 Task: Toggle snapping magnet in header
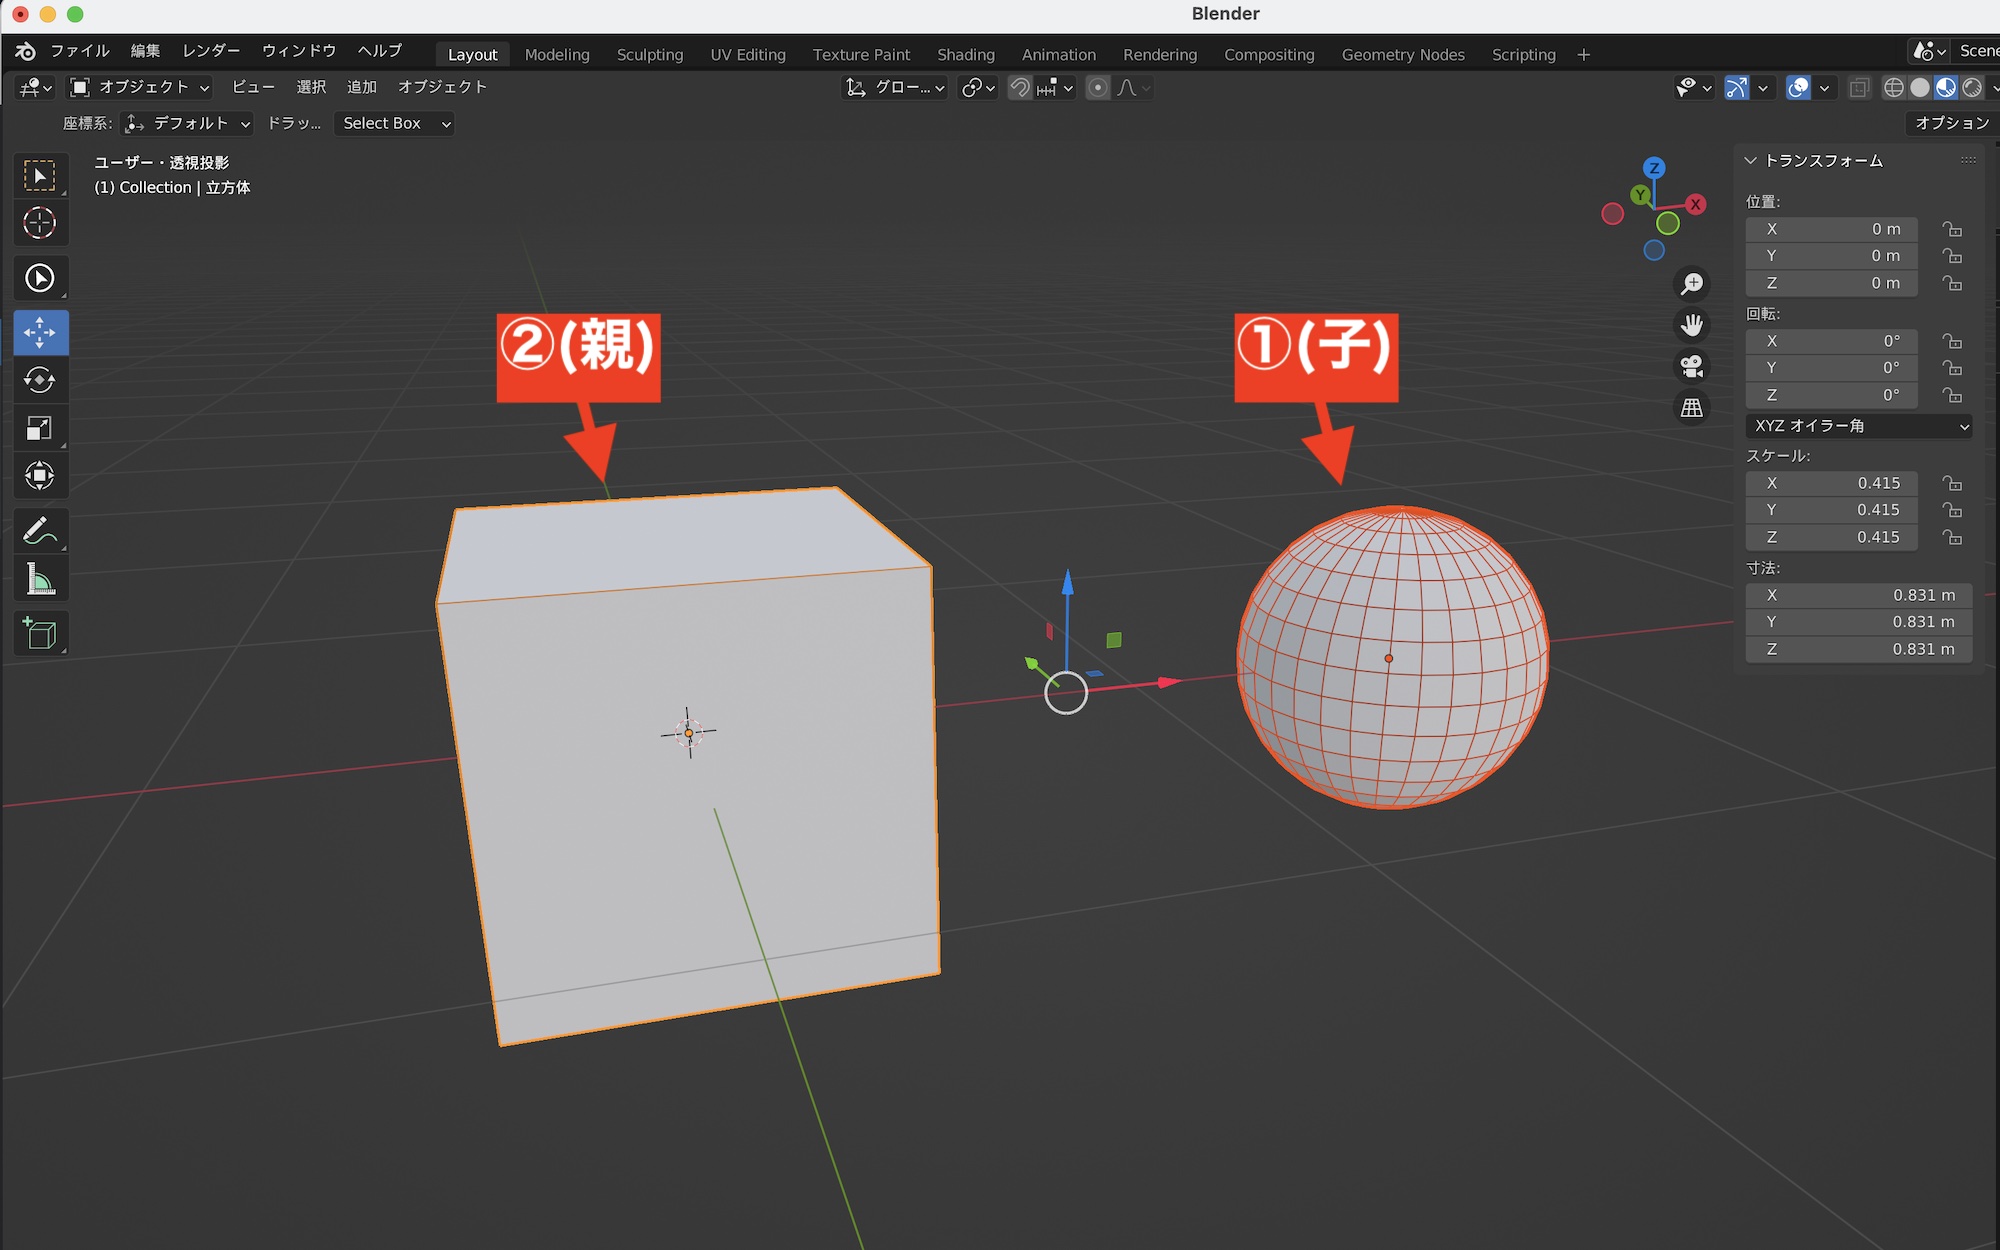point(1019,88)
